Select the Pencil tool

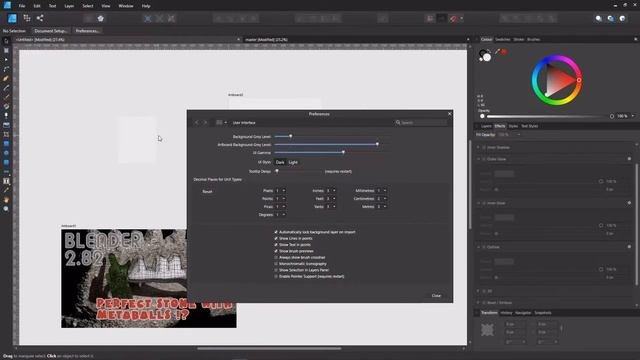pyautogui.click(x=6, y=88)
